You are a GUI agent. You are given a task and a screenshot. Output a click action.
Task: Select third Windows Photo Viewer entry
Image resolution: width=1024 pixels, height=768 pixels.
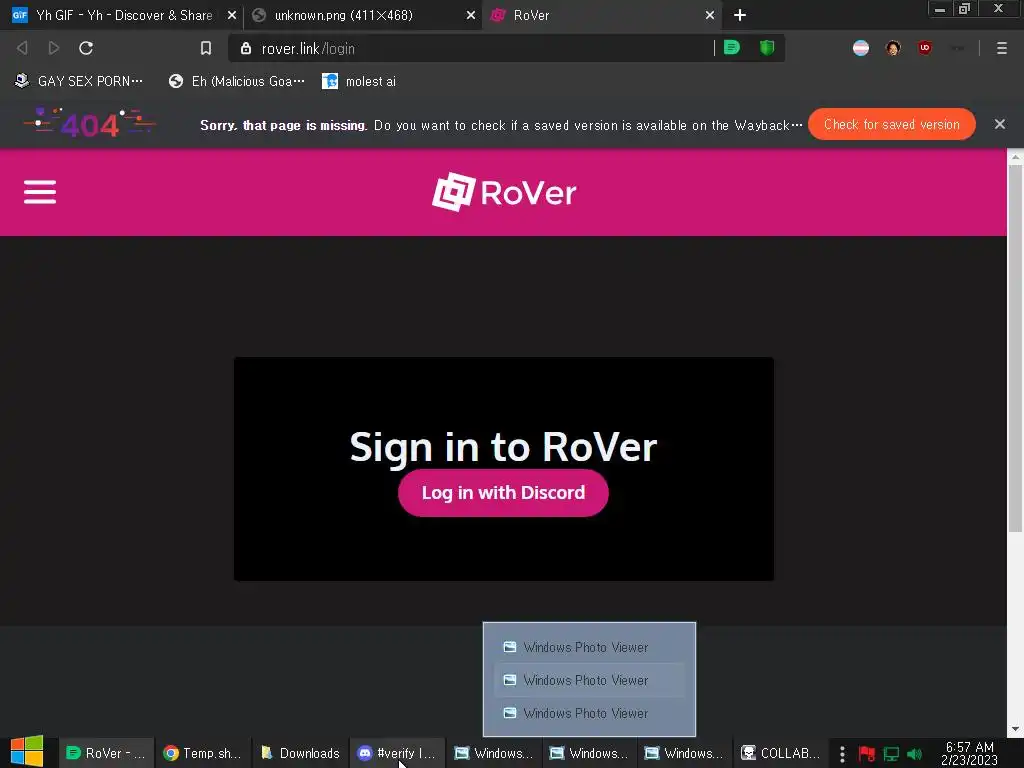pyautogui.click(x=589, y=713)
